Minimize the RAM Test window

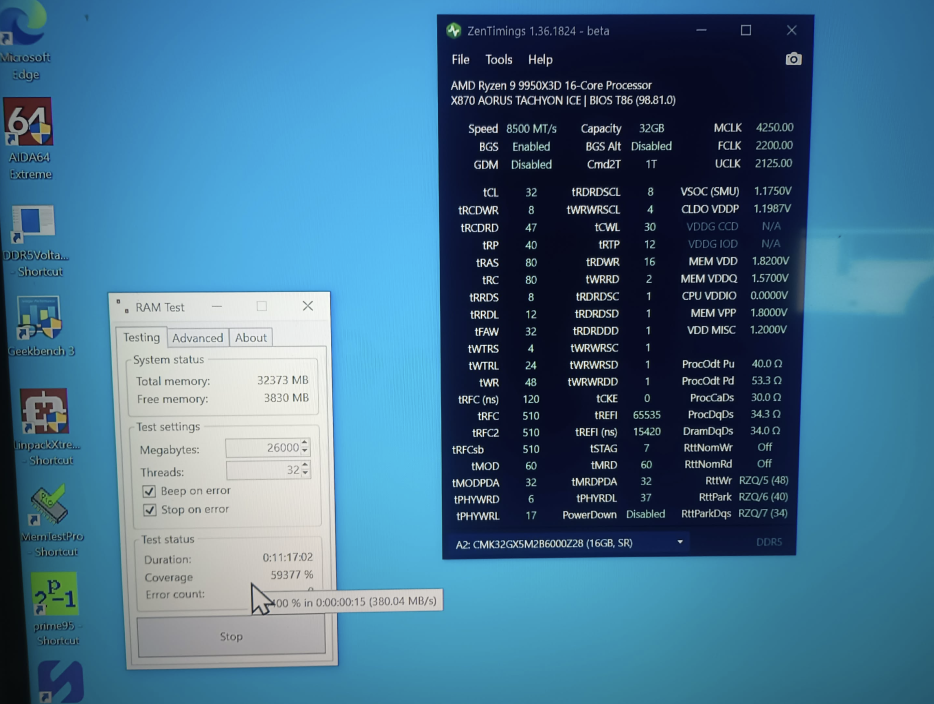click(x=217, y=306)
